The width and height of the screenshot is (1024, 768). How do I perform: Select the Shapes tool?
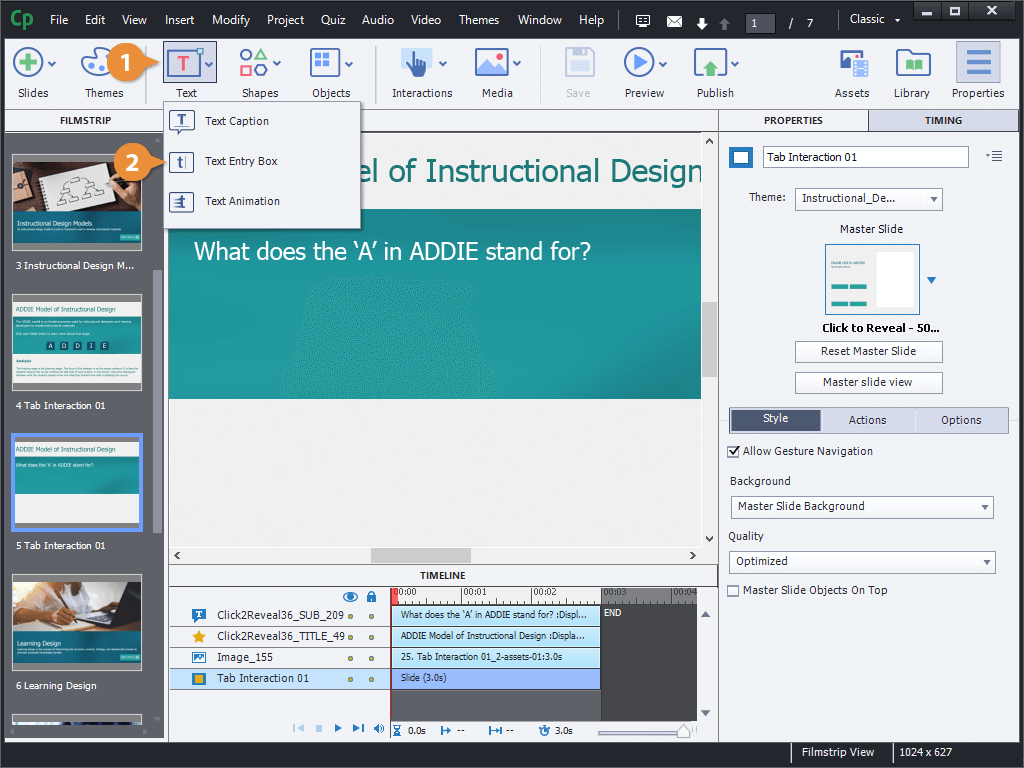255,62
